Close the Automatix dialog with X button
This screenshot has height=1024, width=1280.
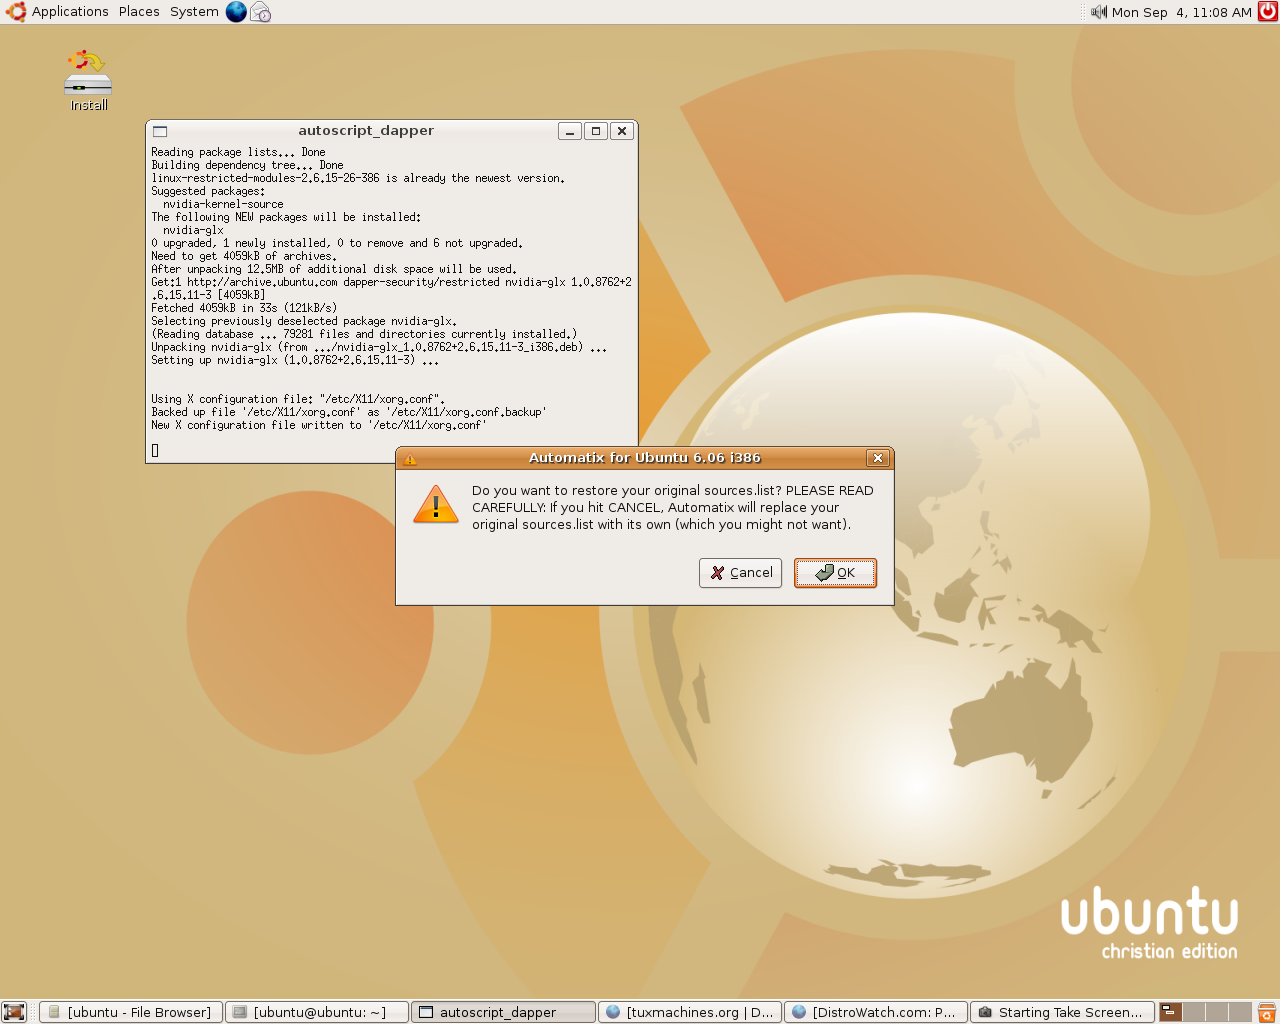[x=878, y=458]
